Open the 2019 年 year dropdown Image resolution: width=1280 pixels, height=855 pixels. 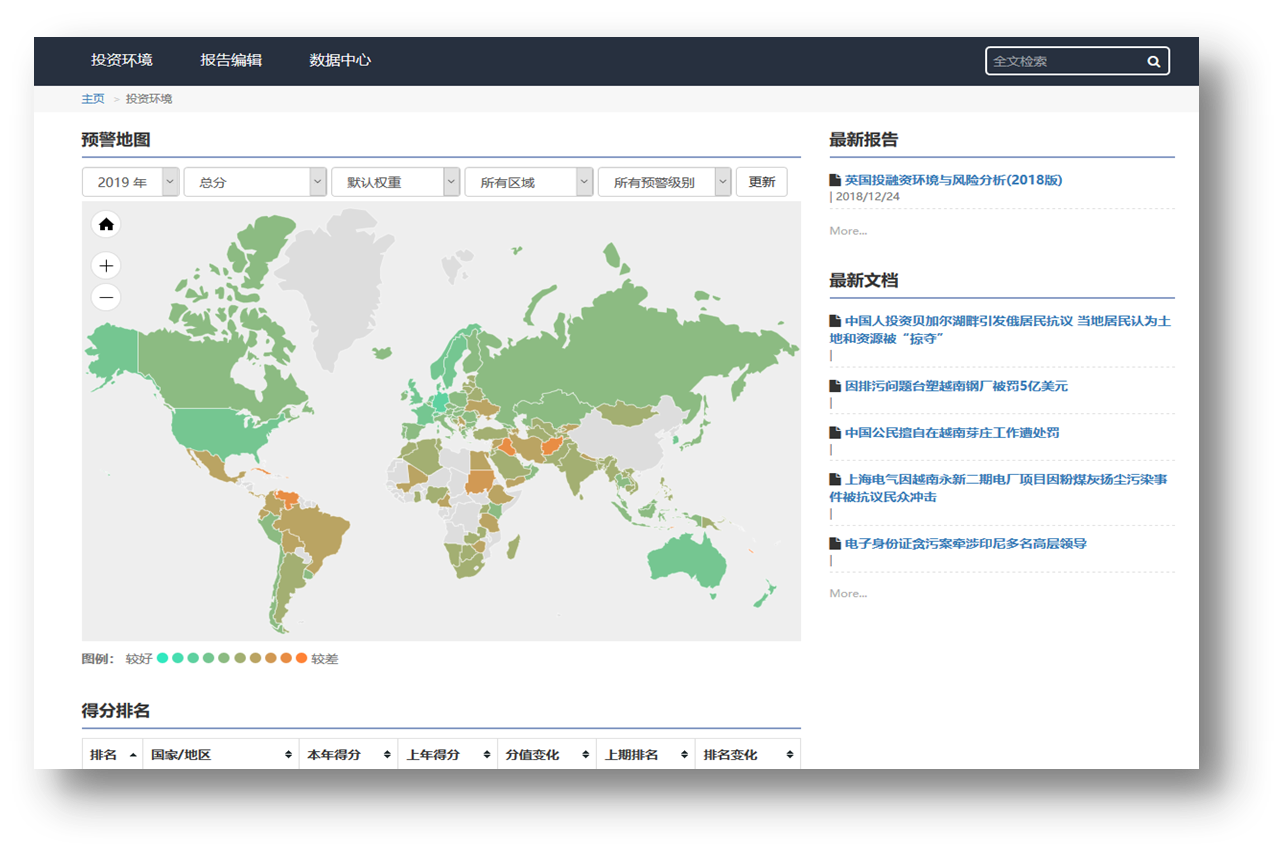click(131, 182)
